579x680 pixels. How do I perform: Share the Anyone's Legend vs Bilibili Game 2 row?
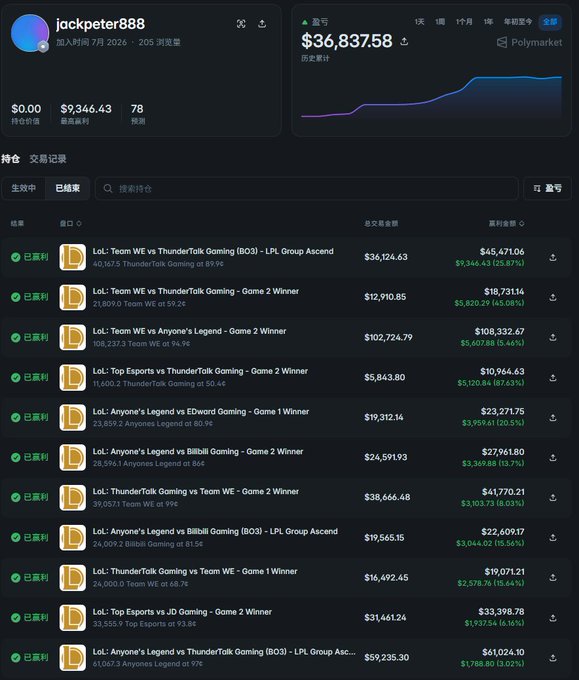tap(553, 458)
